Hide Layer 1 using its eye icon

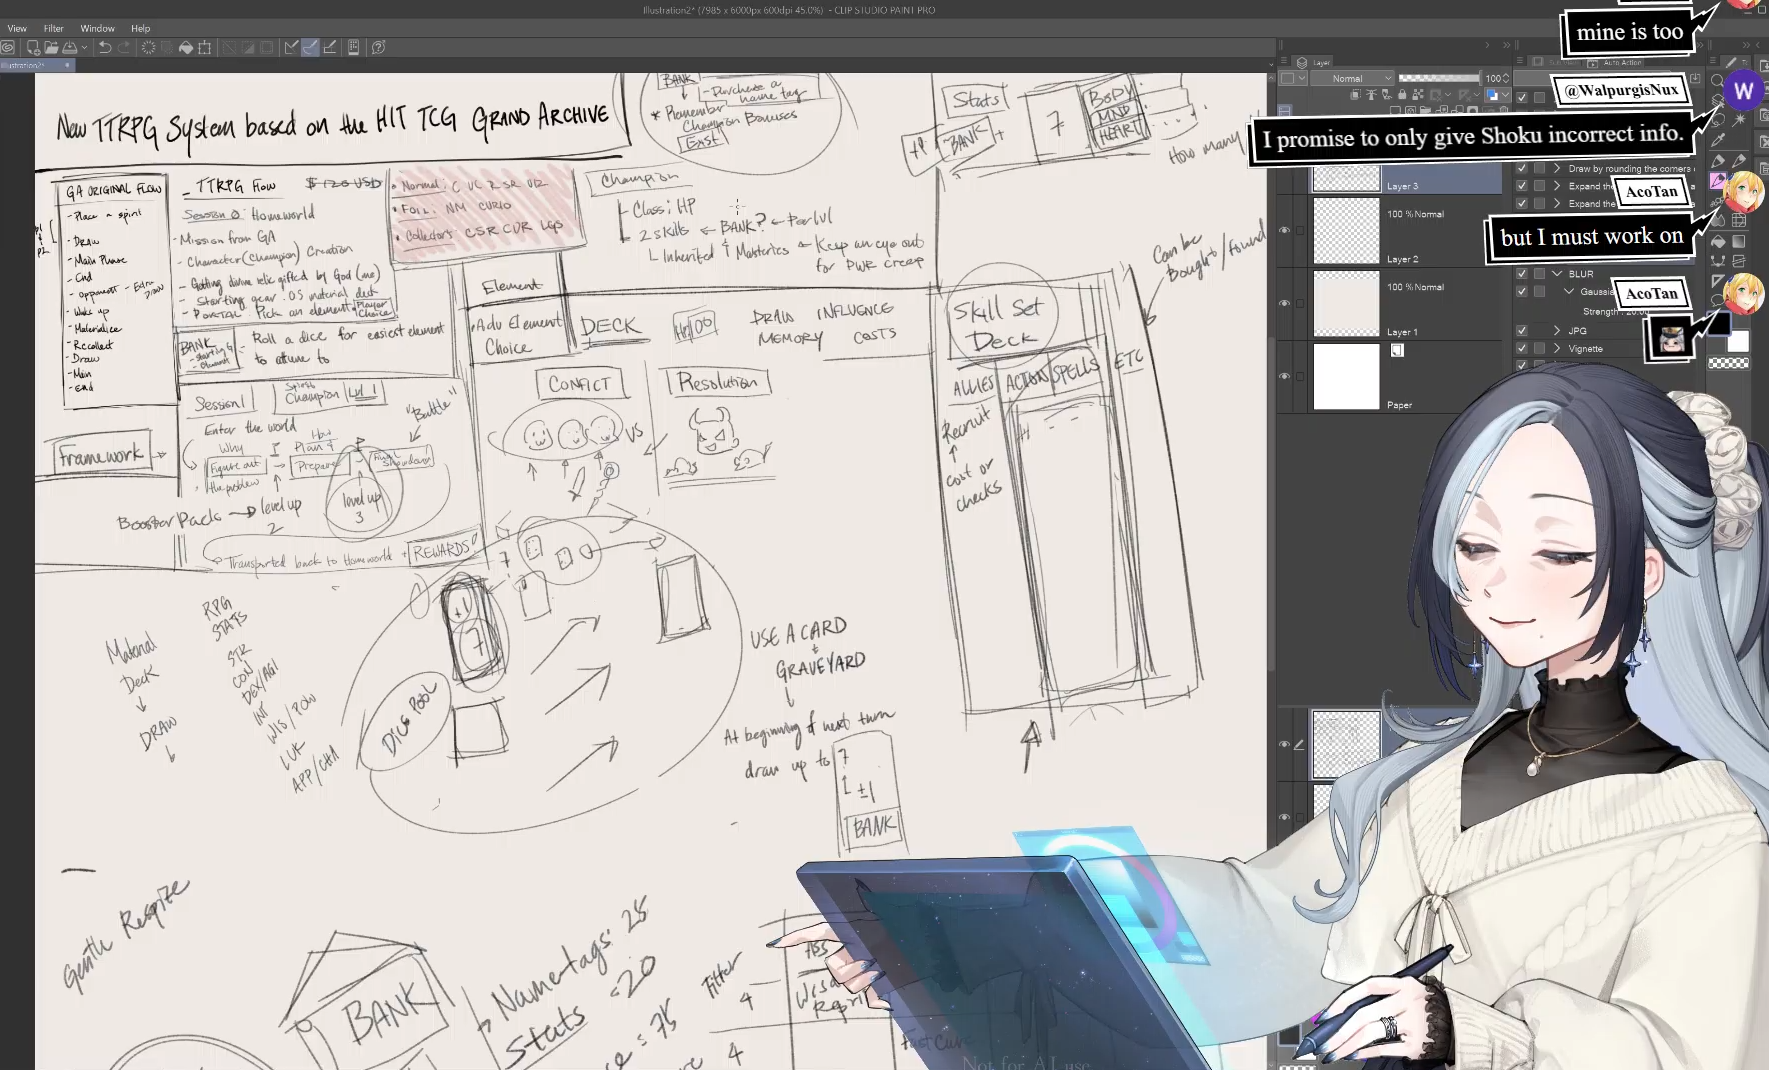pos(1284,303)
